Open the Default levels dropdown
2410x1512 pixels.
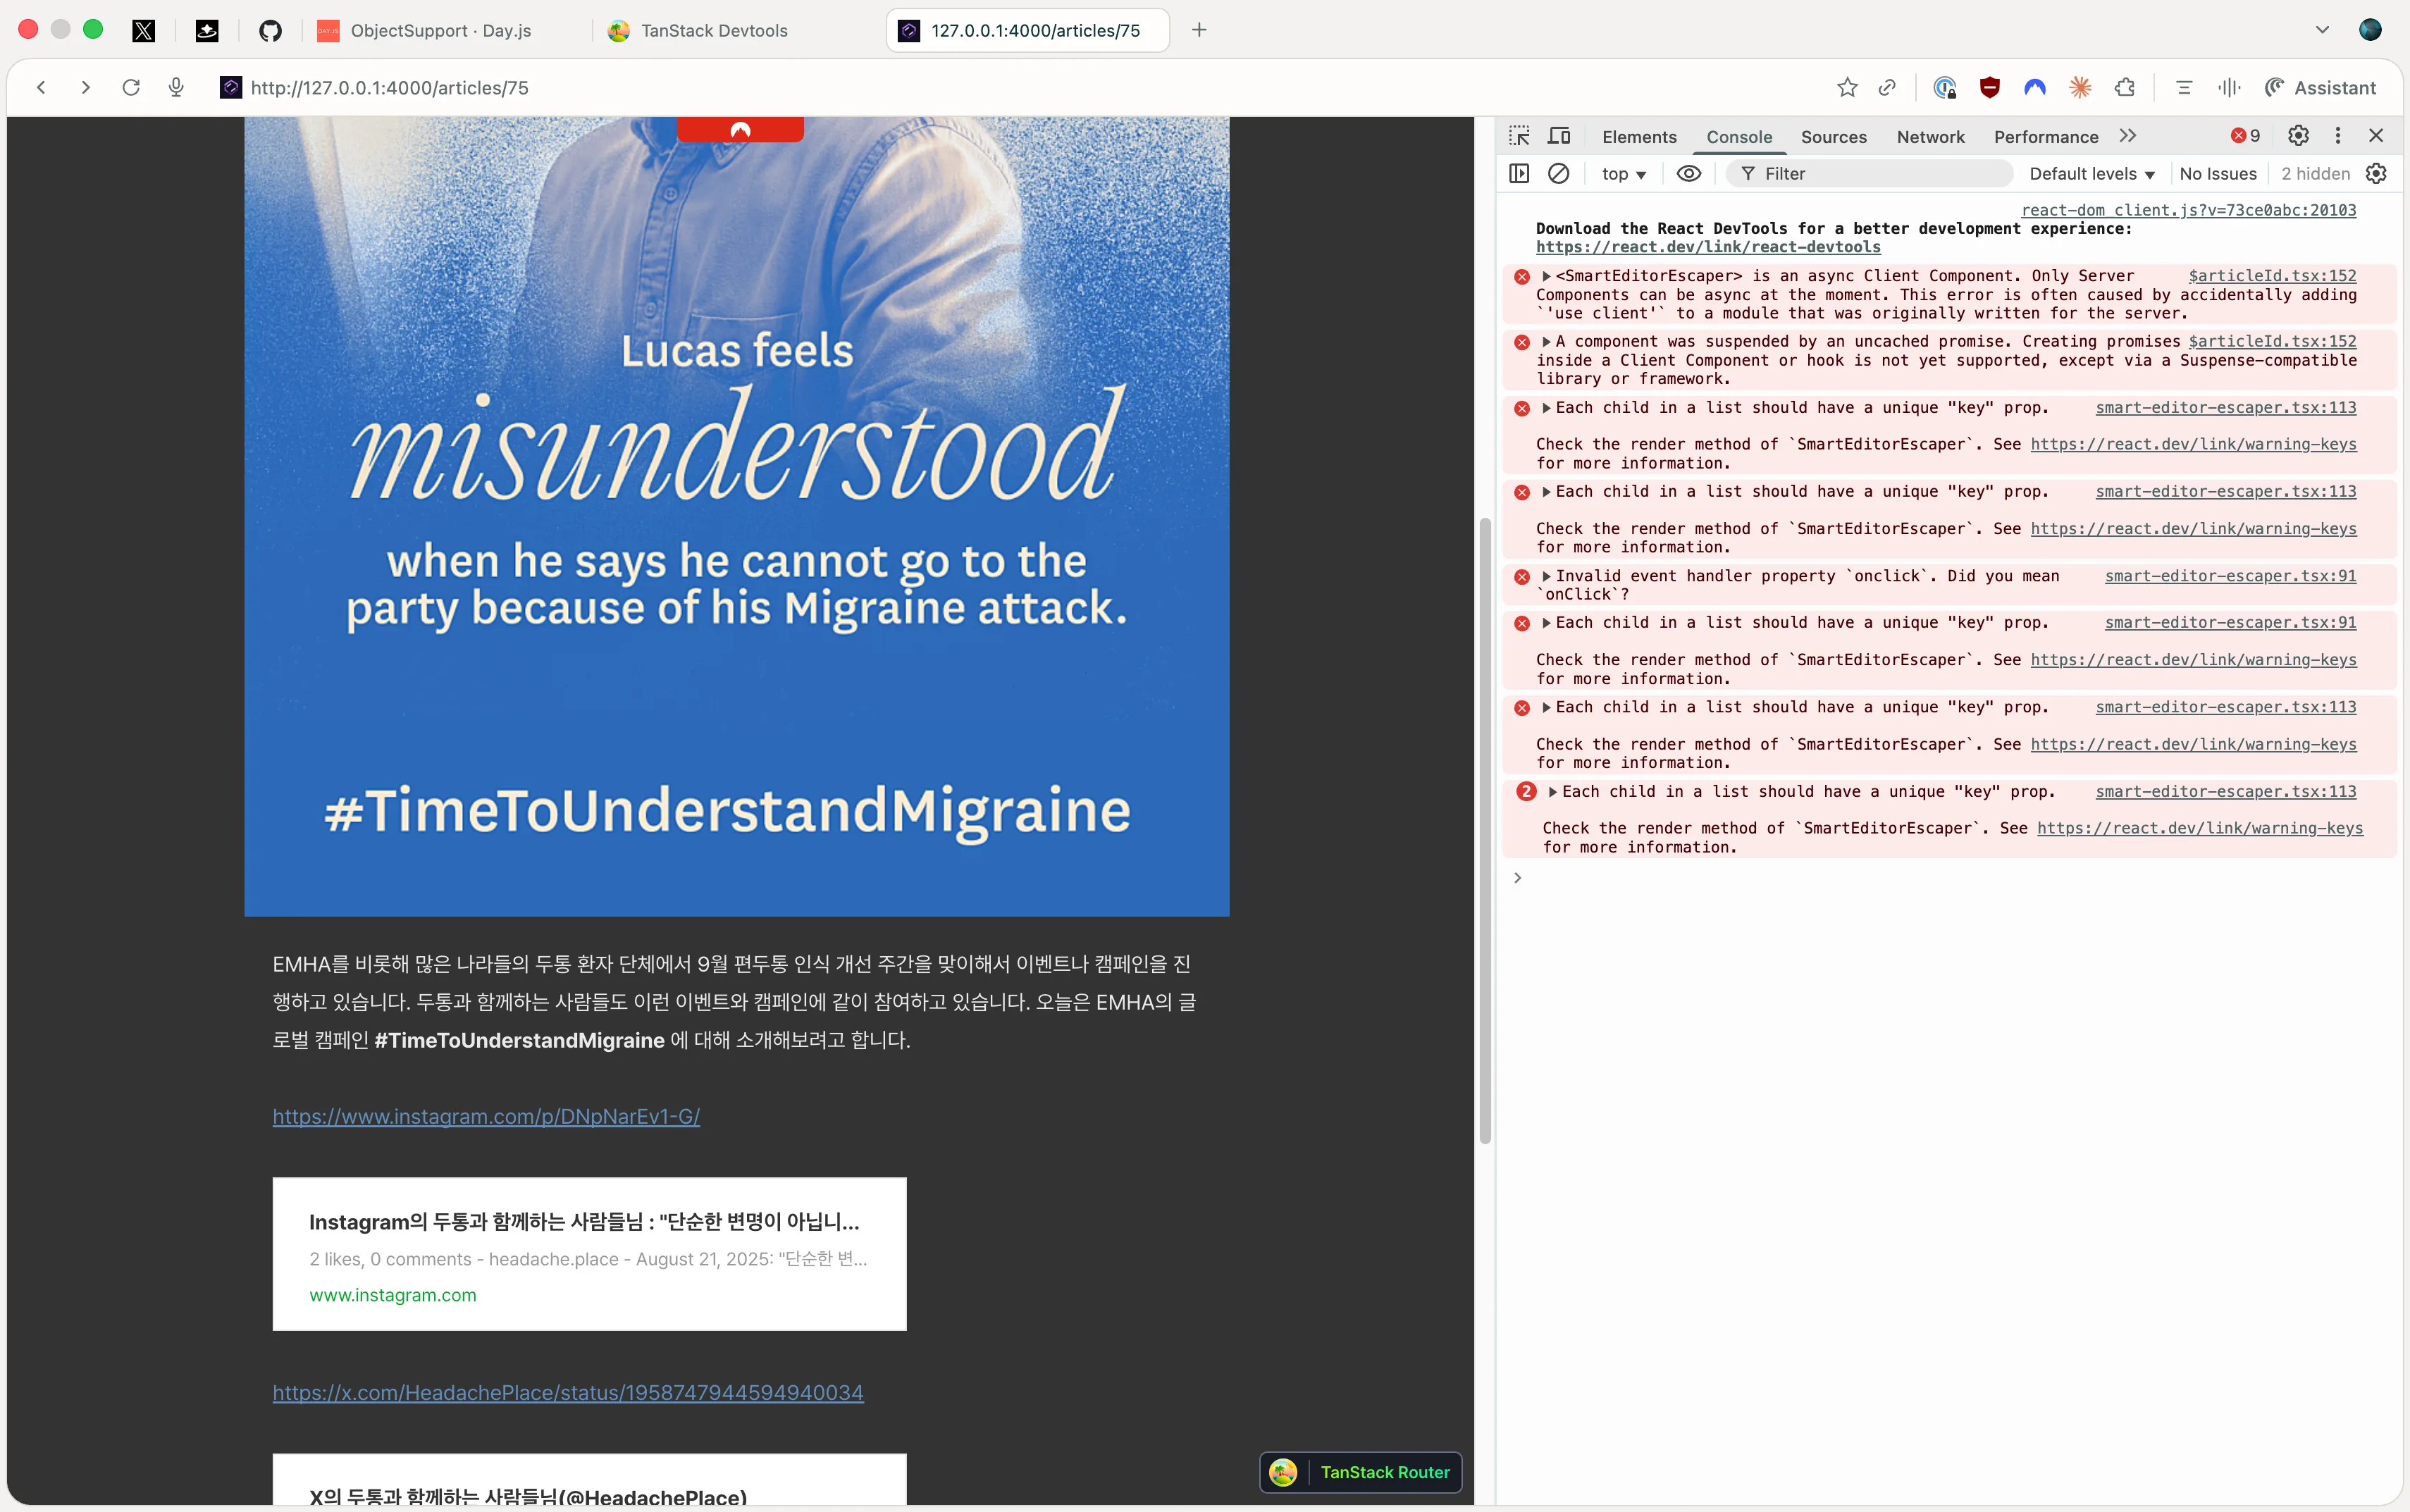pos(2091,174)
